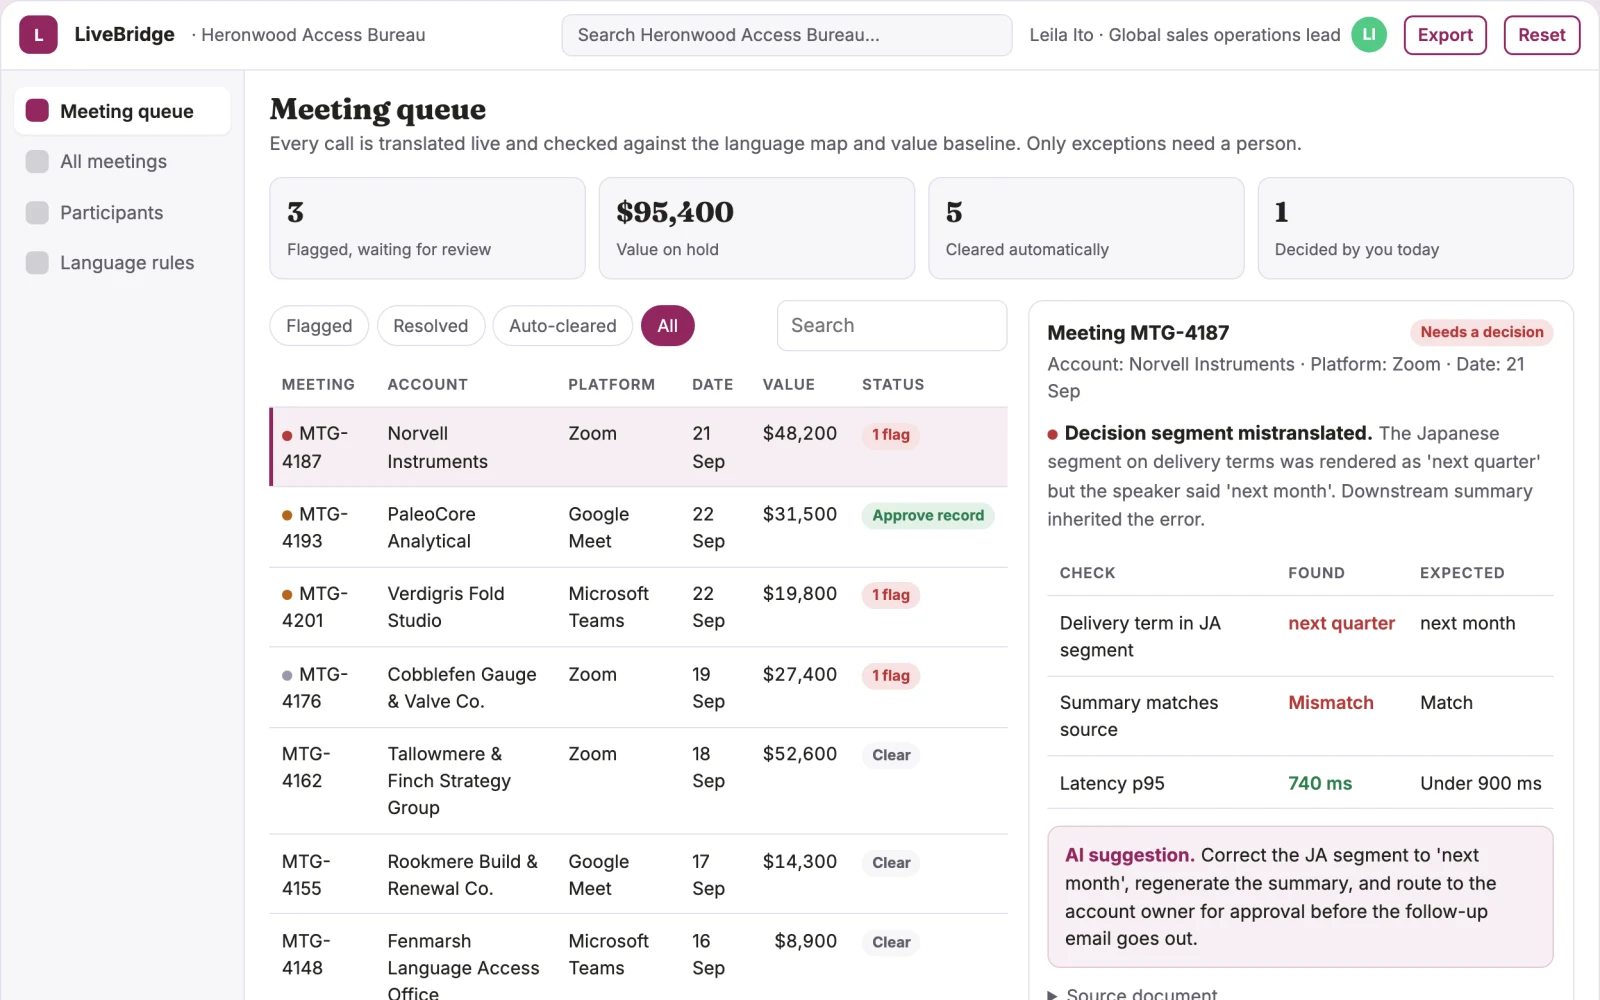Select the Resolved filter tab

[430, 326]
